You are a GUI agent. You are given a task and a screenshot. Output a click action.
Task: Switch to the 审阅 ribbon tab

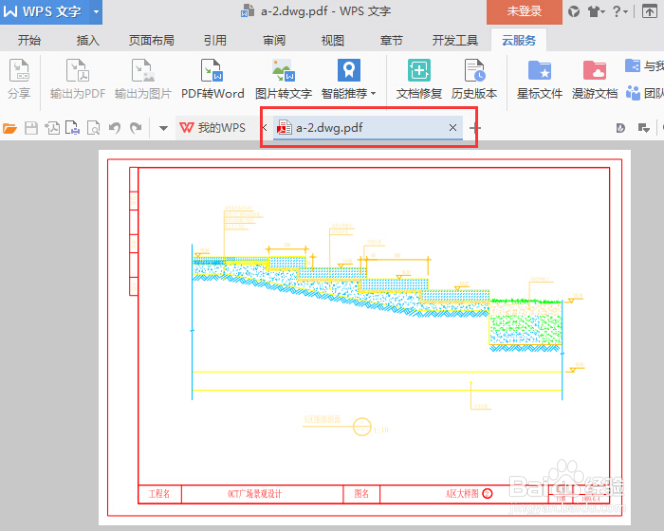tap(274, 41)
